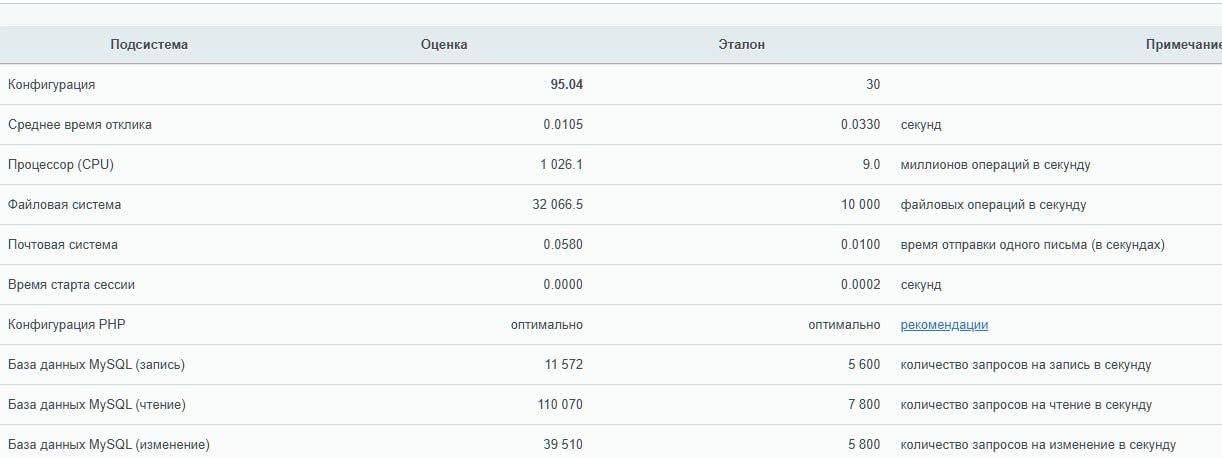Image resolution: width=1222 pixels, height=458 pixels.
Task: Click the file system score 32 066.5
Action: tap(558, 205)
